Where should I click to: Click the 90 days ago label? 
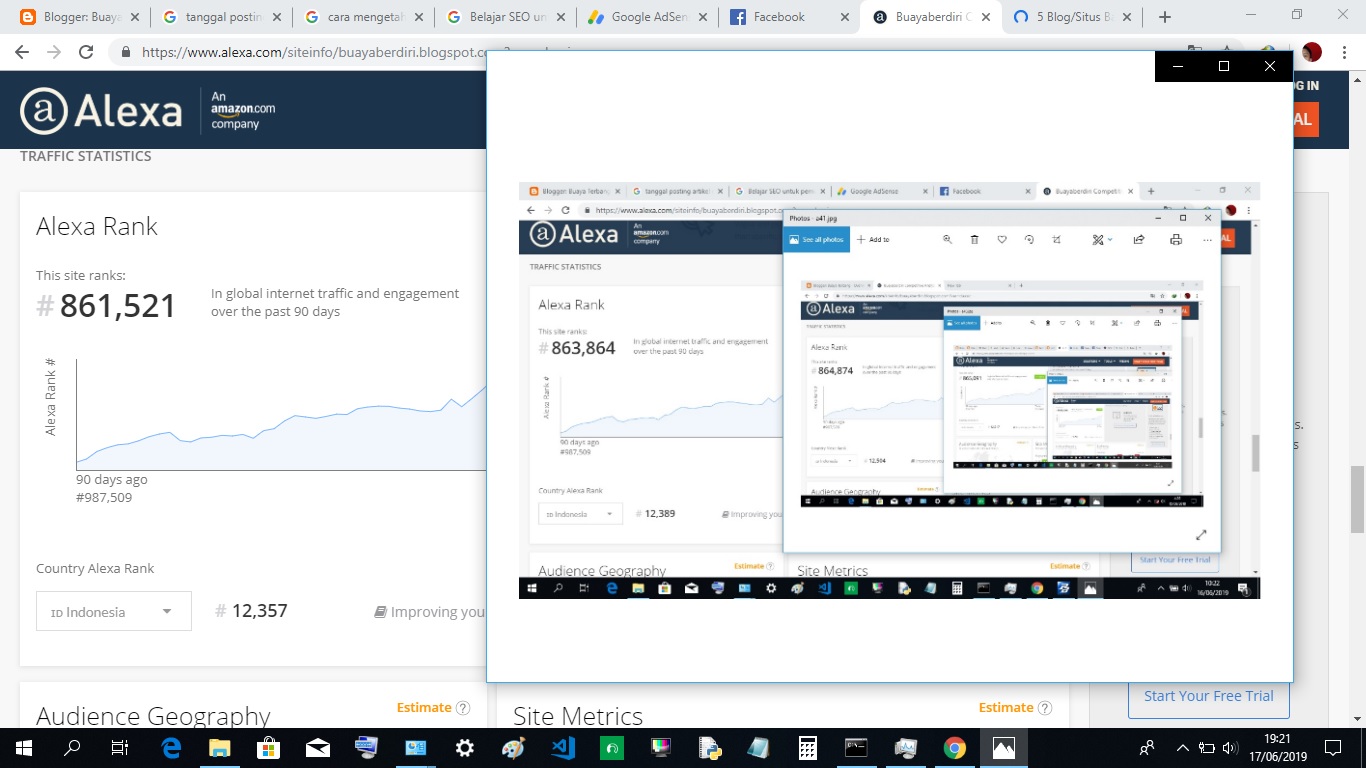[x=111, y=479]
